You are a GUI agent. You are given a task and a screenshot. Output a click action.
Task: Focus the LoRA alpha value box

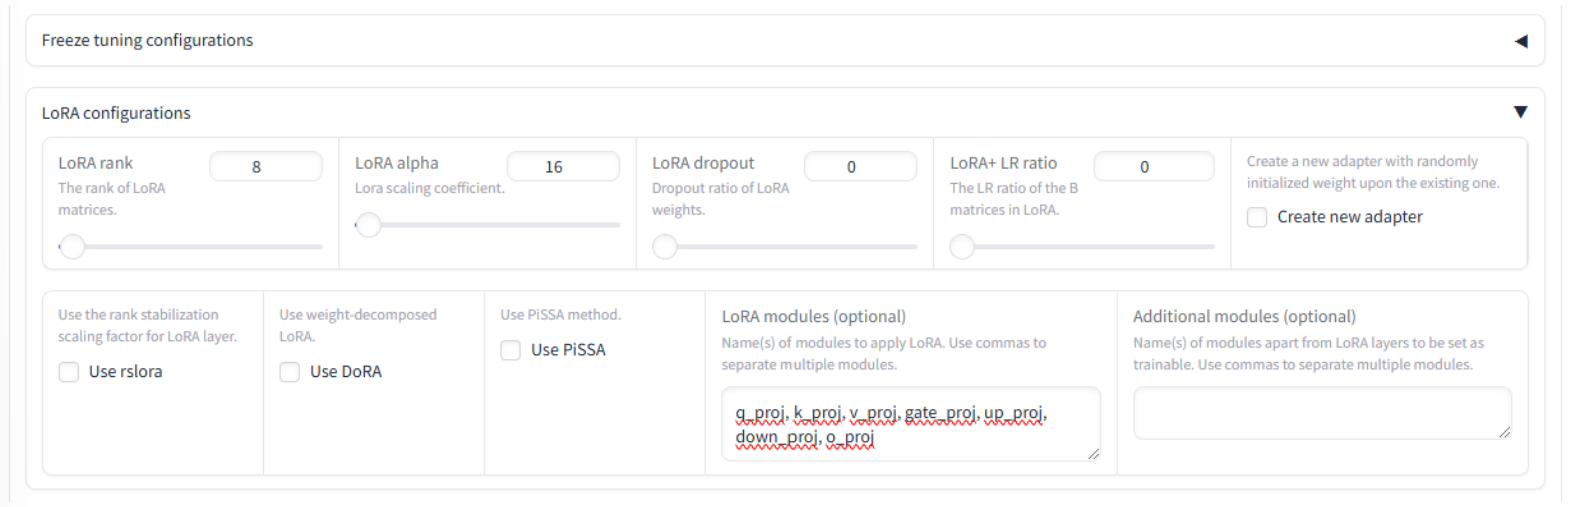pyautogui.click(x=562, y=167)
